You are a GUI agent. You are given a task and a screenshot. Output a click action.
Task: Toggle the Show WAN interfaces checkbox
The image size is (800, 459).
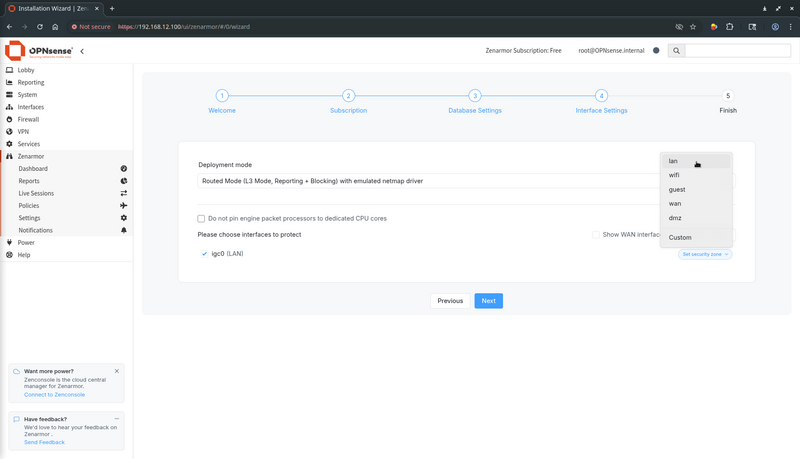(595, 235)
